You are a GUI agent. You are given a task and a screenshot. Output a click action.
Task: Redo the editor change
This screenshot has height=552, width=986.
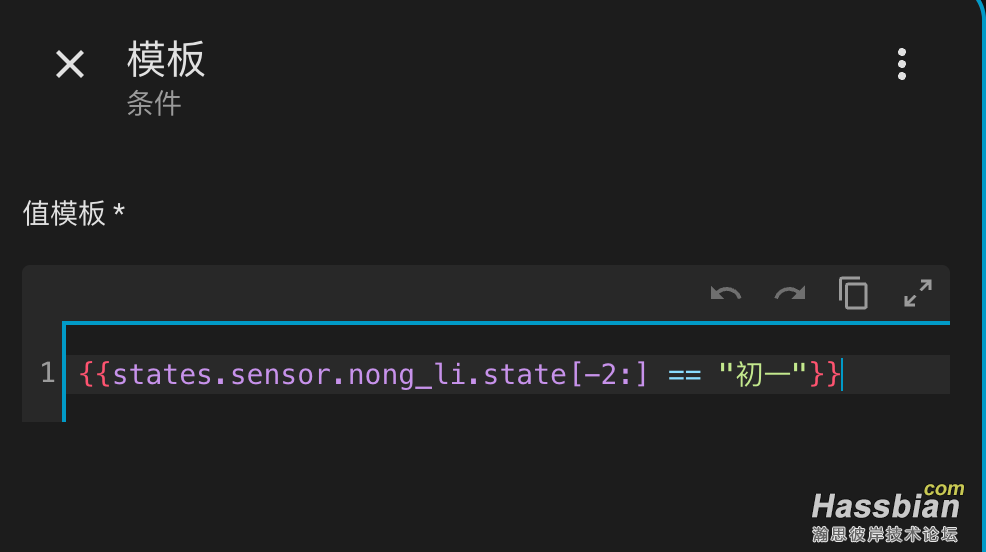[790, 293]
